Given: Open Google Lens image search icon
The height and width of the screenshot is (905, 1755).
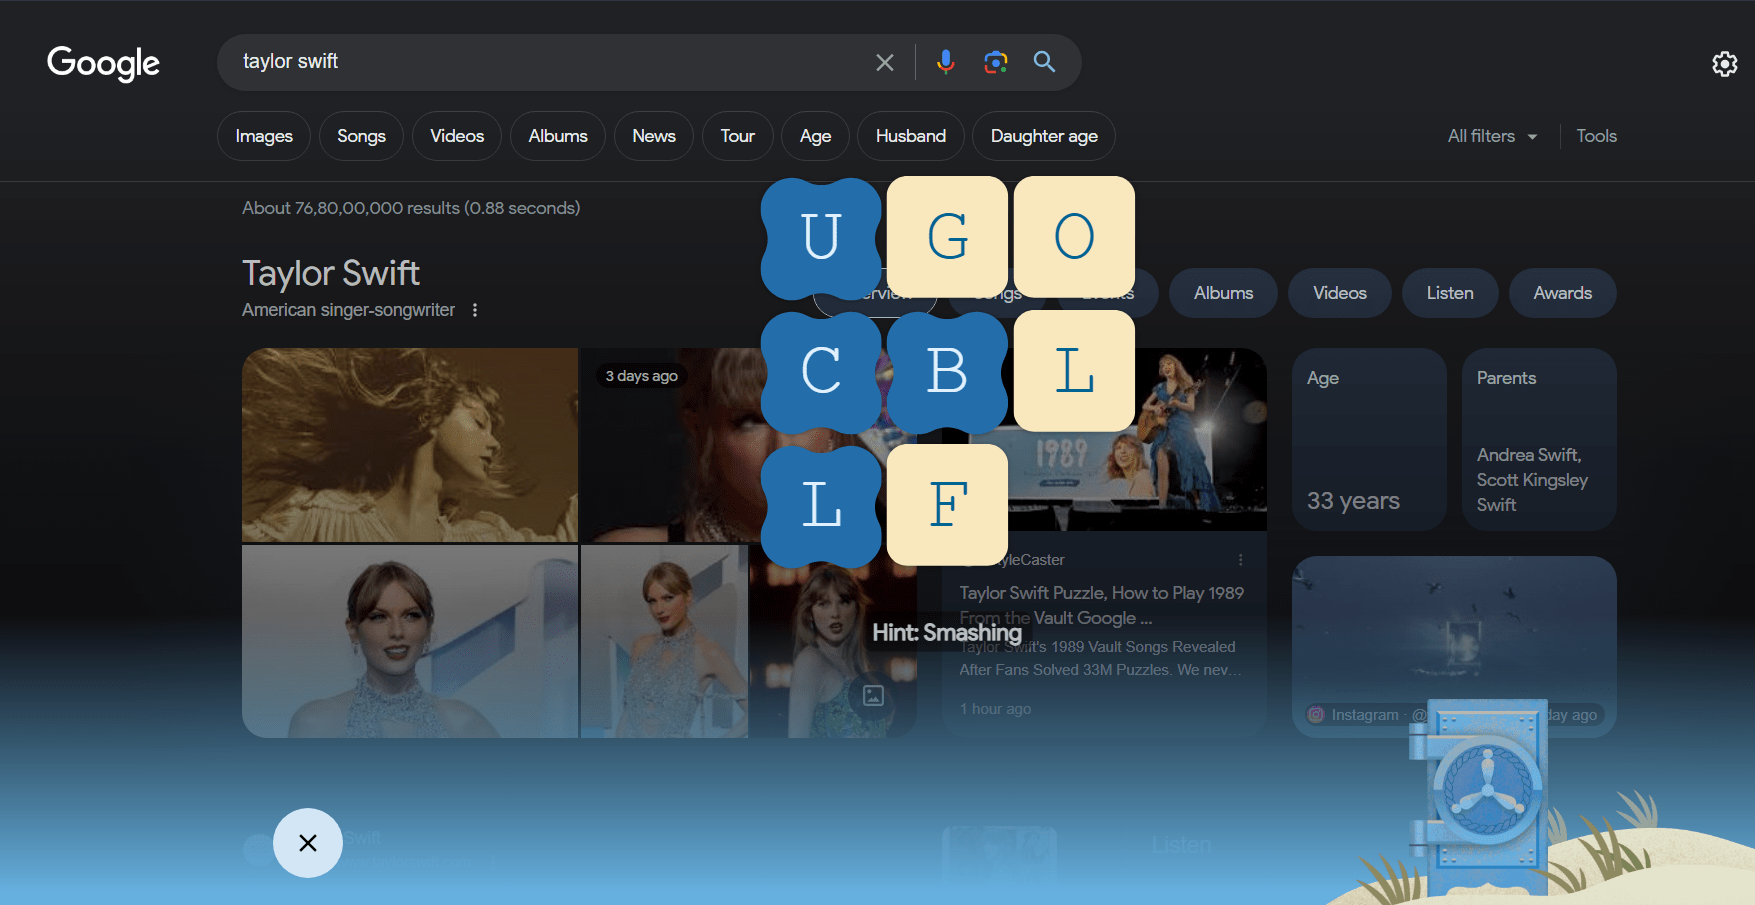Looking at the screenshot, I should coord(996,62).
